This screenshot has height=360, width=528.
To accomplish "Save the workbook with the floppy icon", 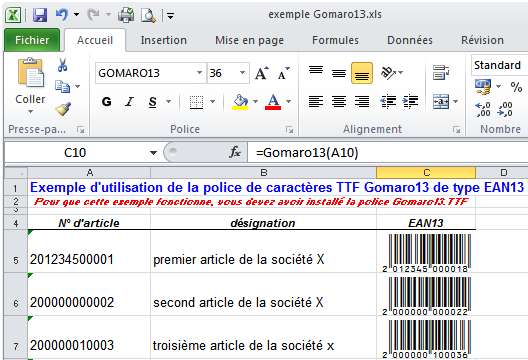I will coord(40,15).
